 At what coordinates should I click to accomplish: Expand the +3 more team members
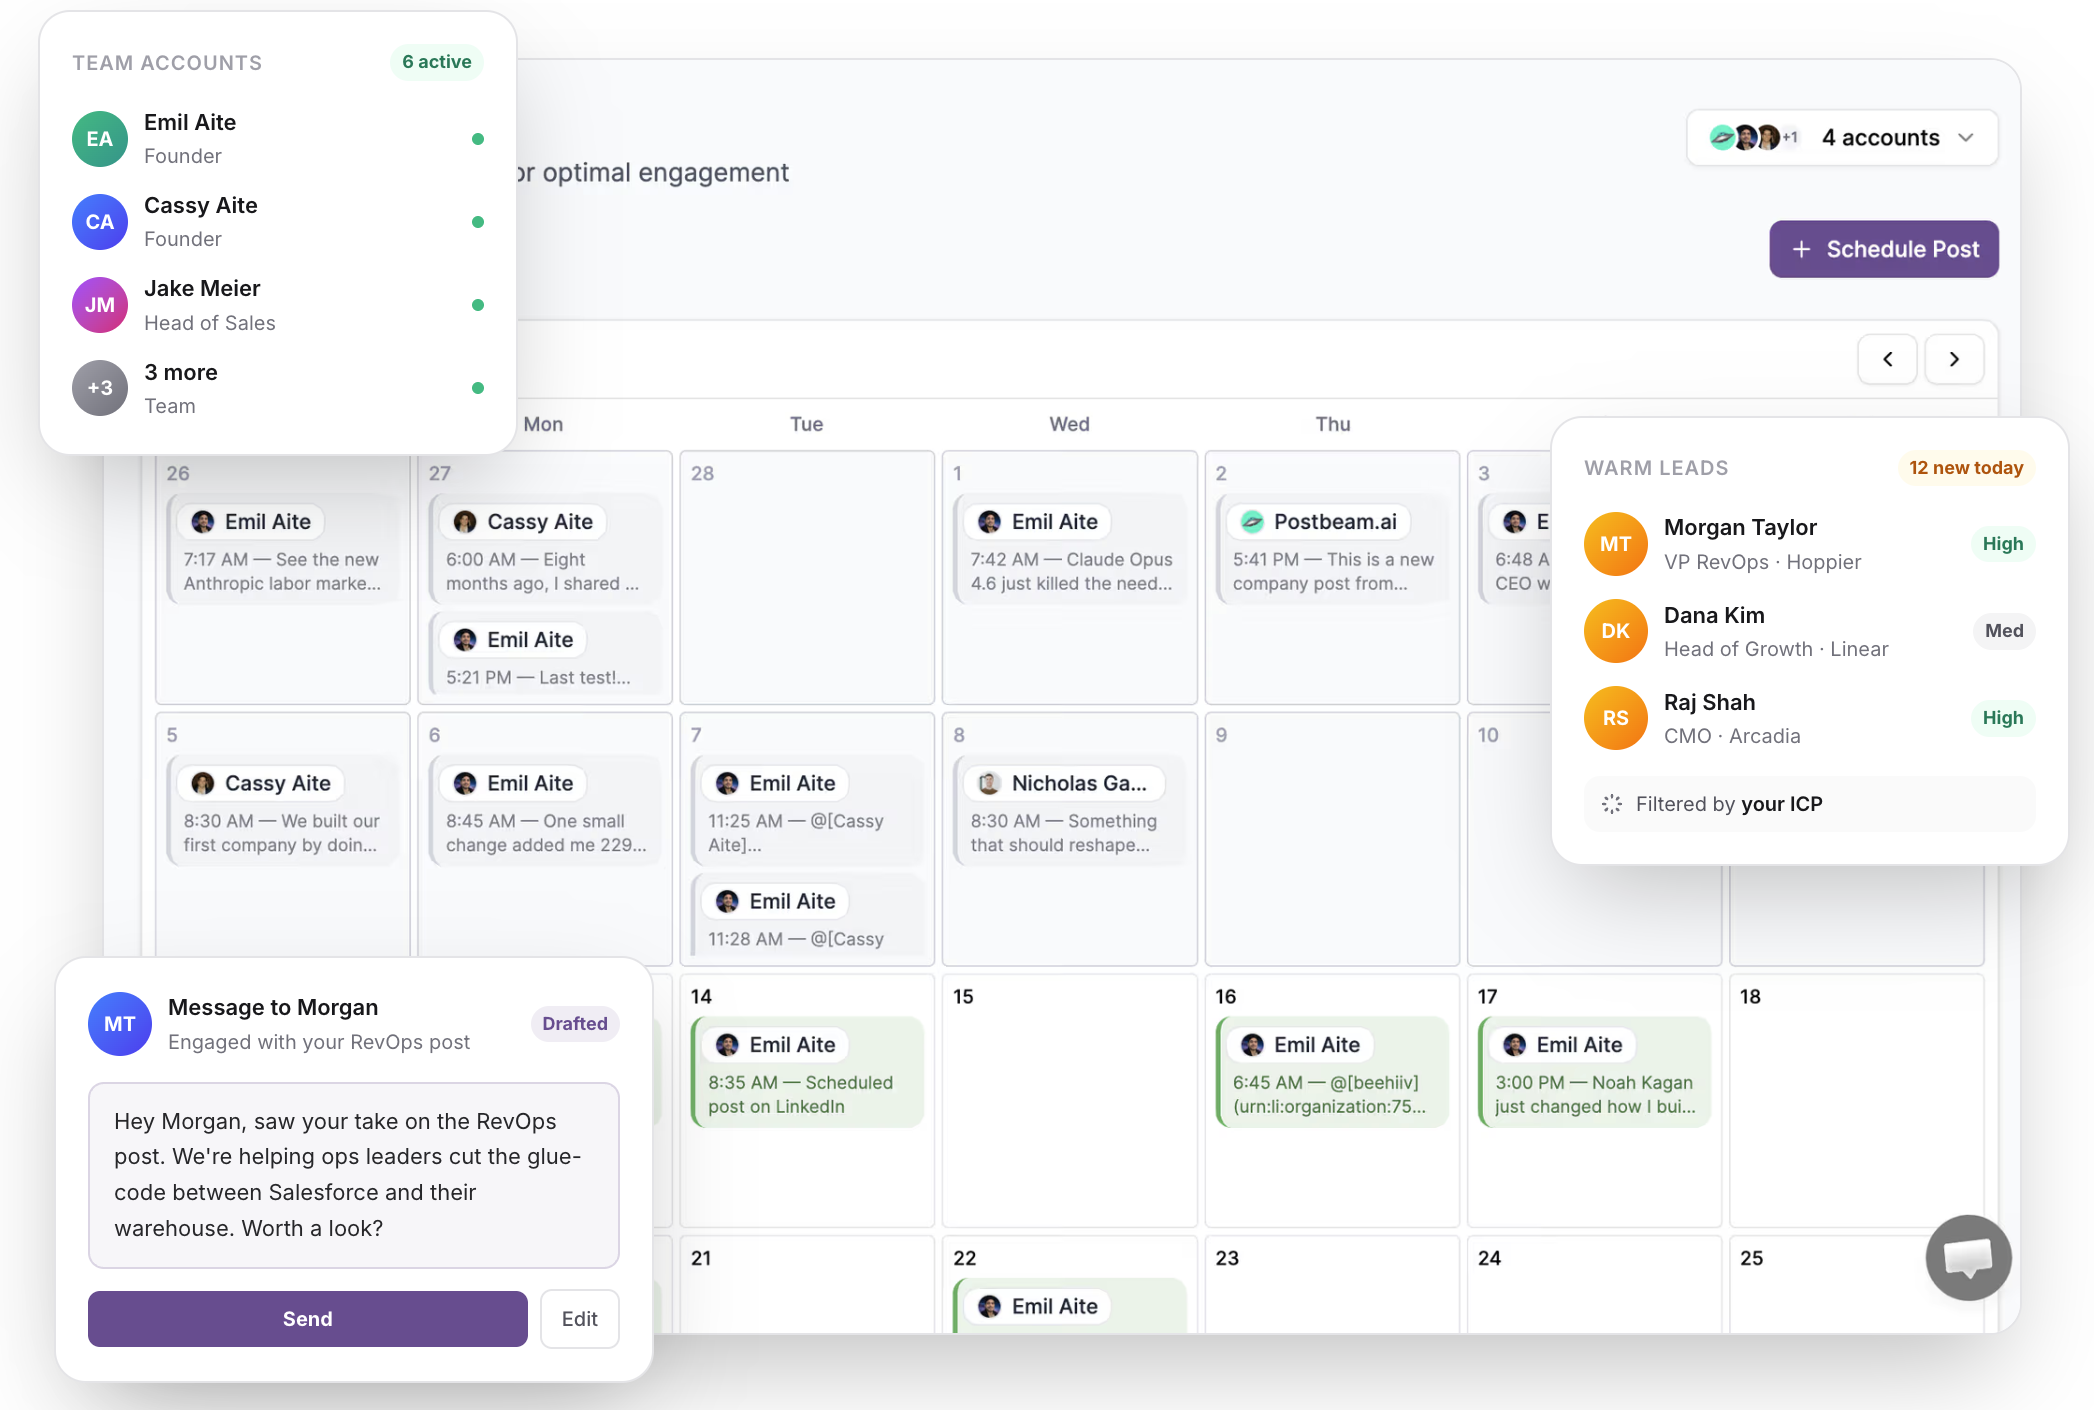tap(99, 388)
